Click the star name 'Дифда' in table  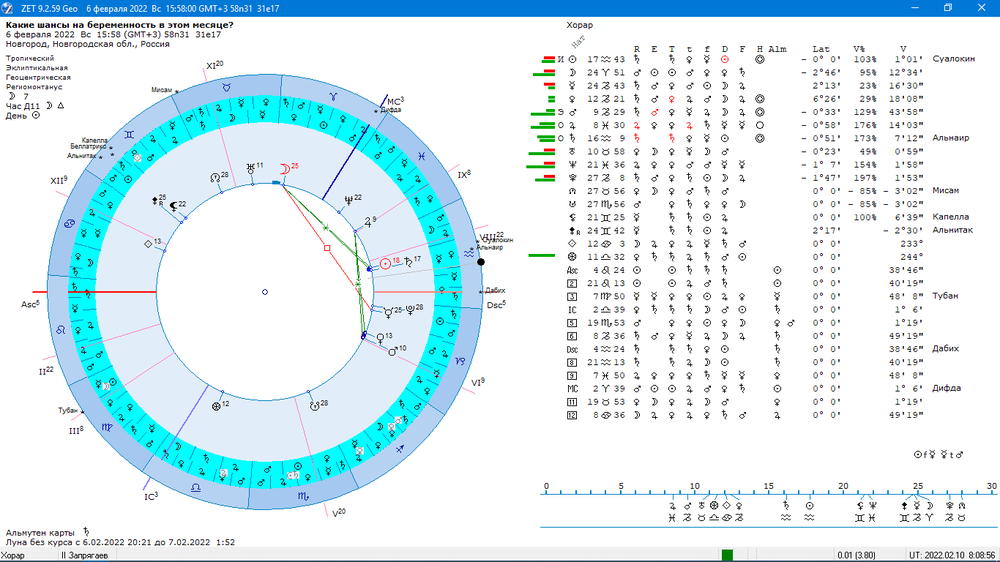pos(946,388)
